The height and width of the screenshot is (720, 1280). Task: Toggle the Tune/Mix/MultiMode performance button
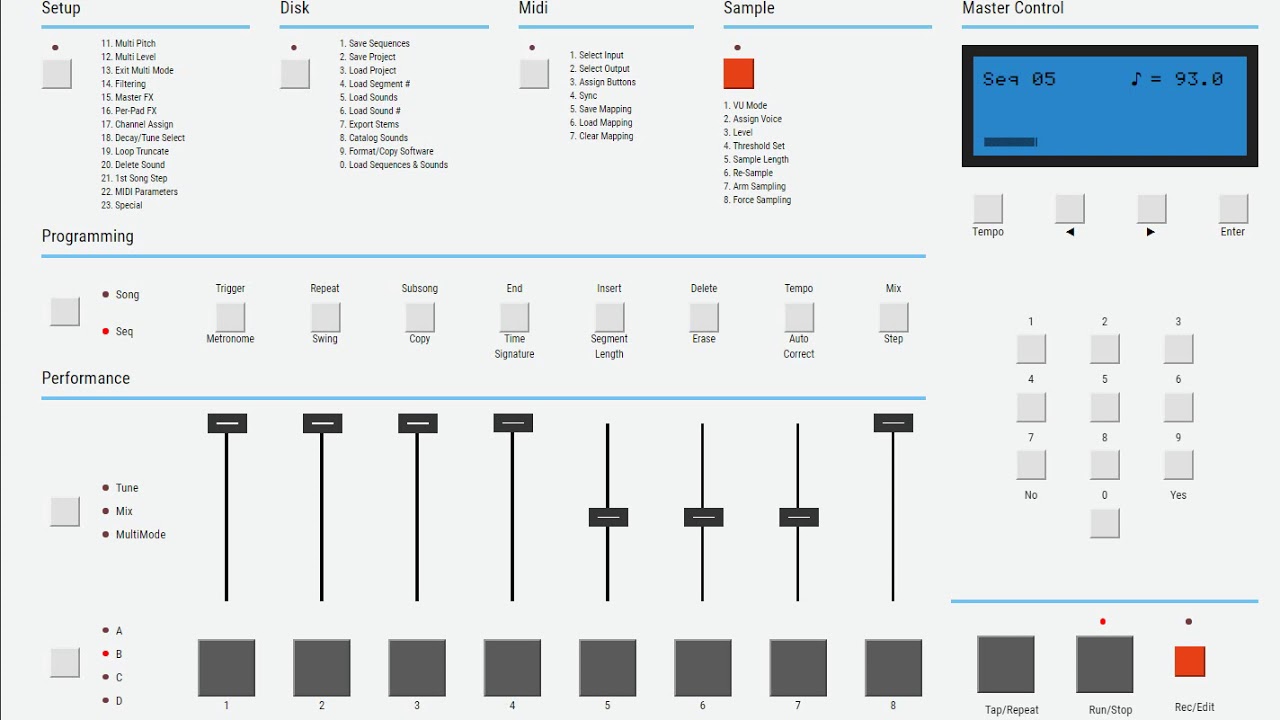point(65,511)
